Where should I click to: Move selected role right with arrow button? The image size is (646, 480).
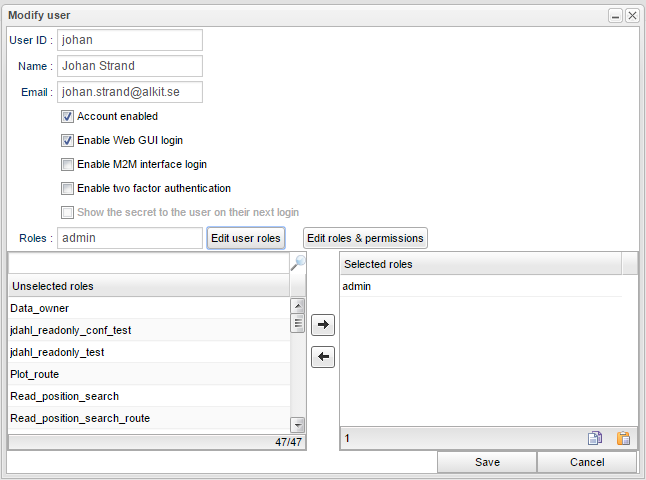pos(323,325)
